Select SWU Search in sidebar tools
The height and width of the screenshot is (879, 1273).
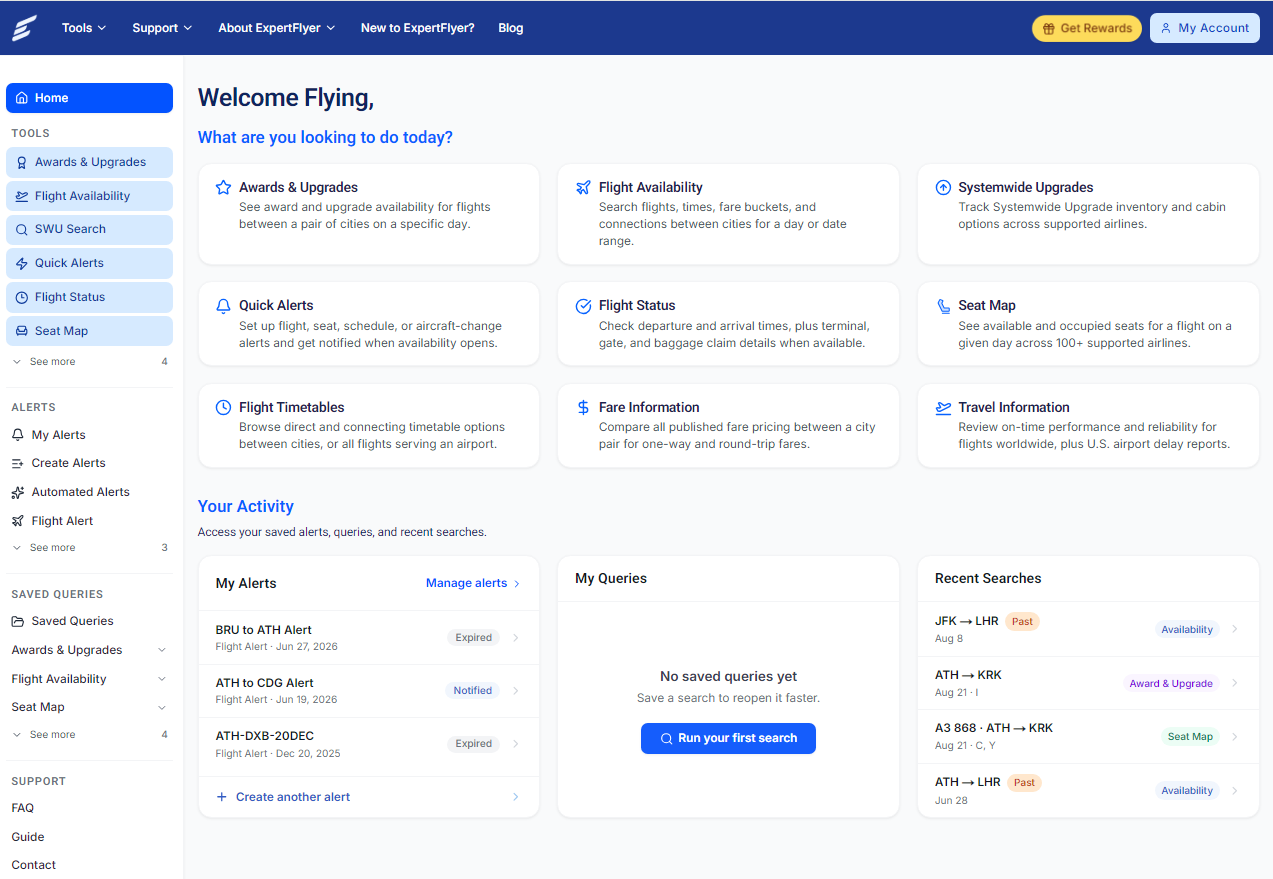click(x=89, y=229)
